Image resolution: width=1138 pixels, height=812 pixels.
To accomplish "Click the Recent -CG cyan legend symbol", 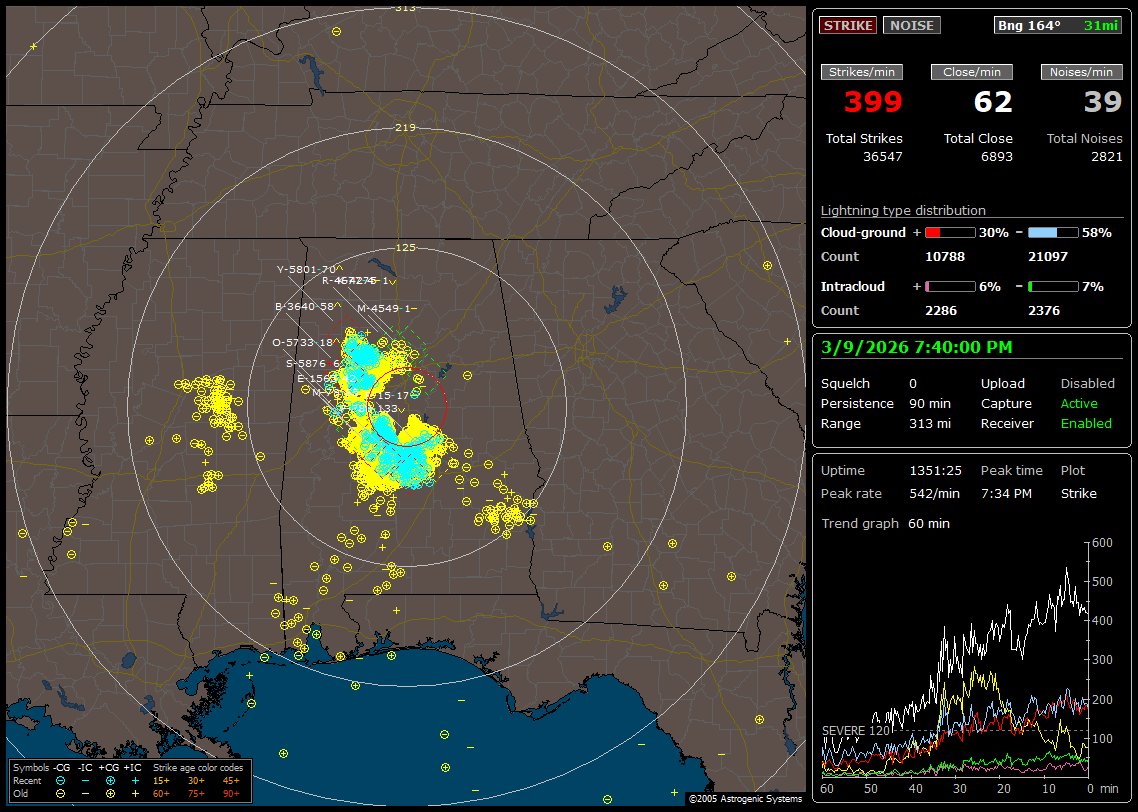I will coord(61,780).
